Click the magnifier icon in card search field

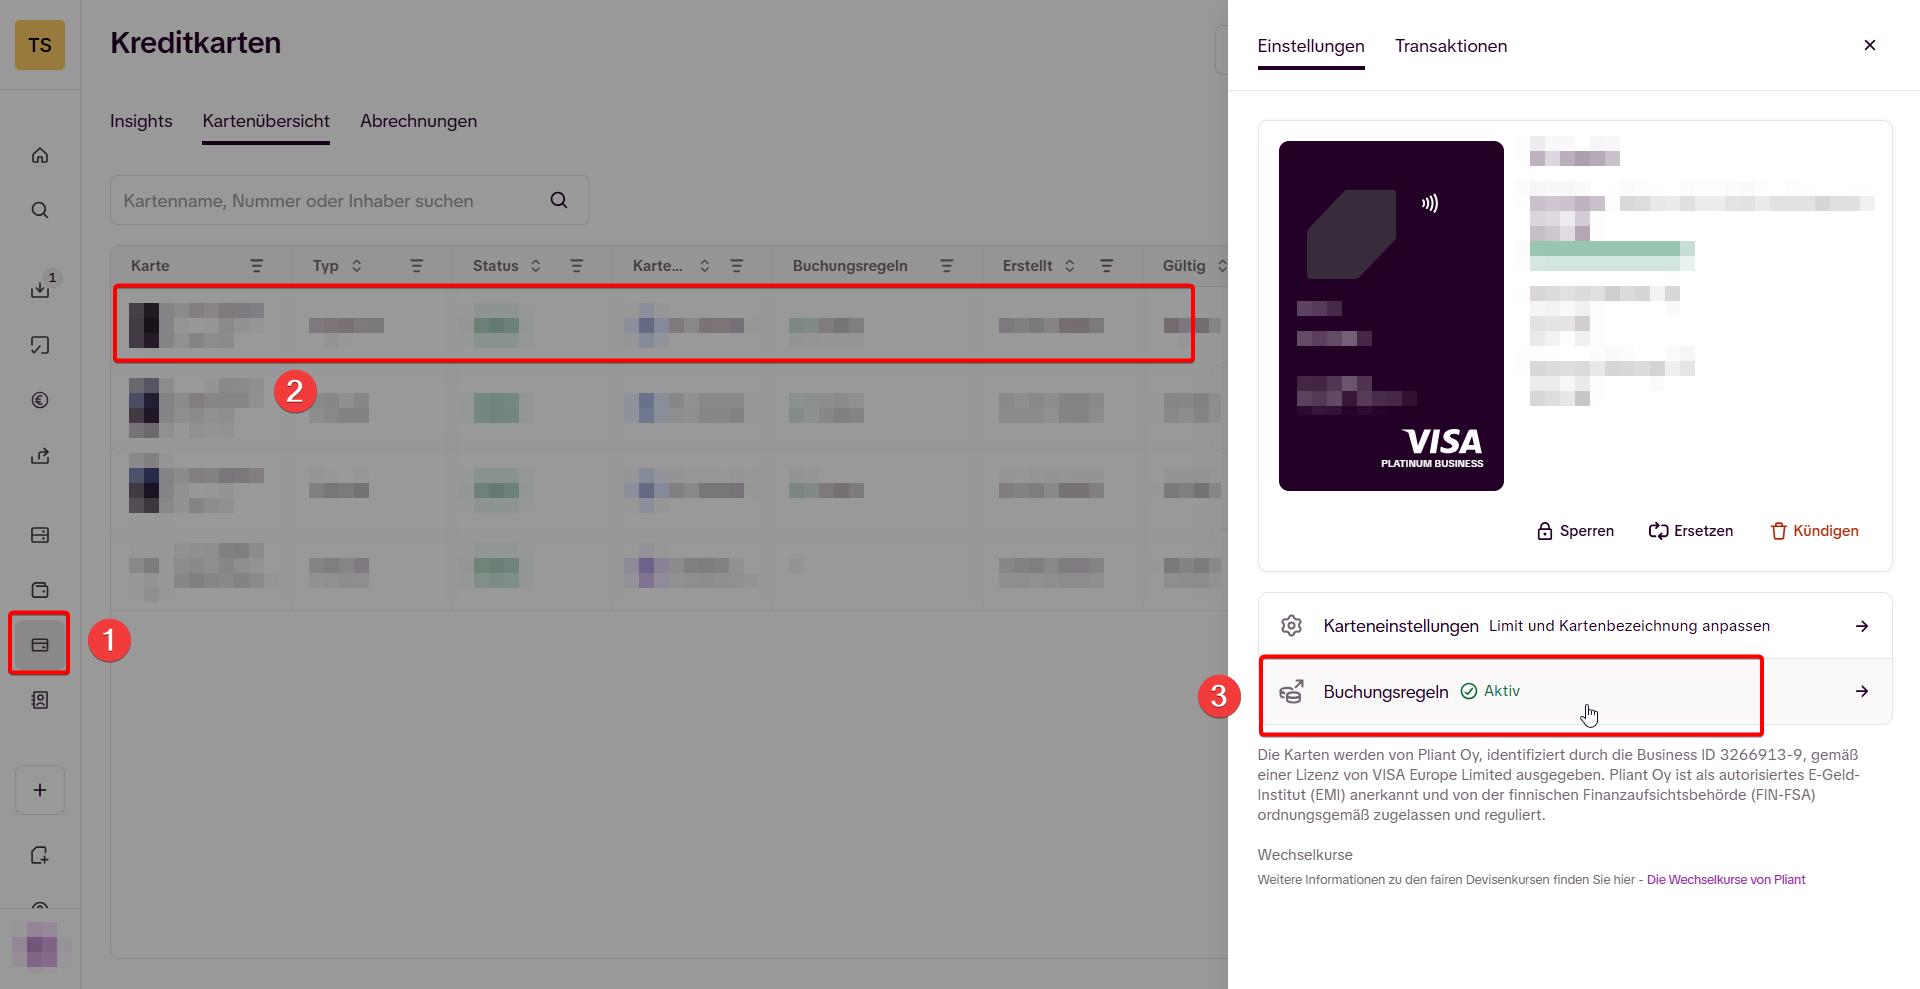tap(559, 200)
